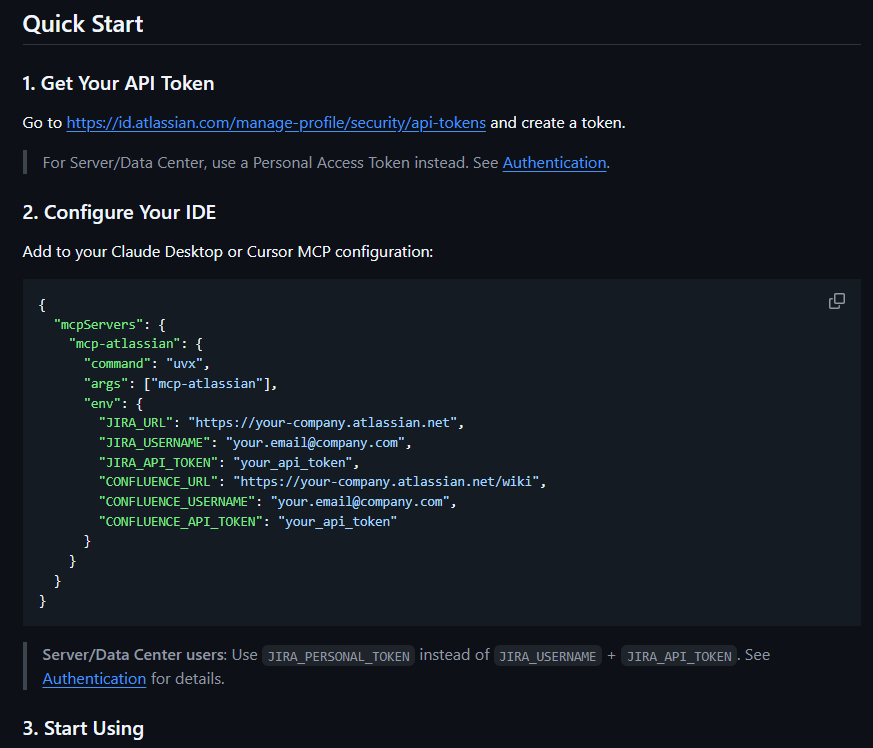The height and width of the screenshot is (748, 873).
Task: Click the Configure Your IDE heading
Action: [119, 212]
